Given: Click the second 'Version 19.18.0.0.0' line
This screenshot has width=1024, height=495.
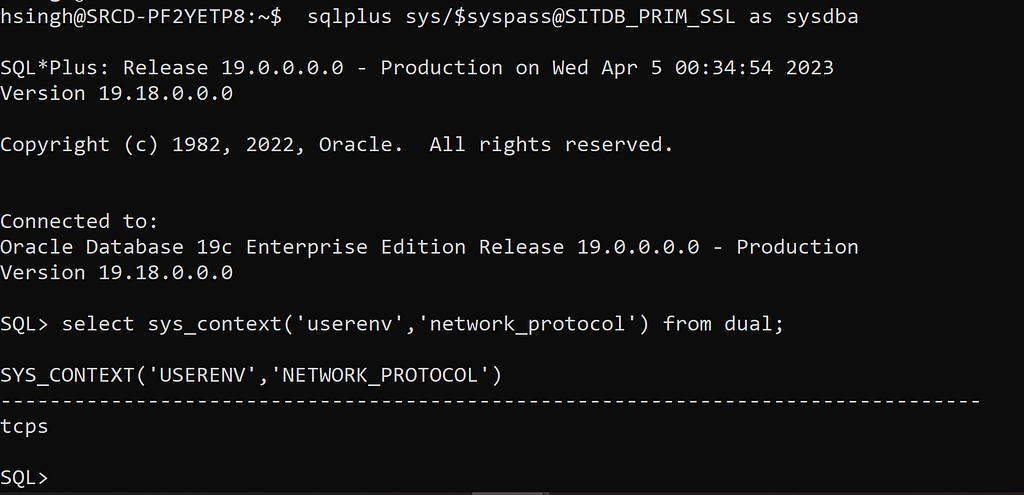Looking at the screenshot, I should (116, 273).
